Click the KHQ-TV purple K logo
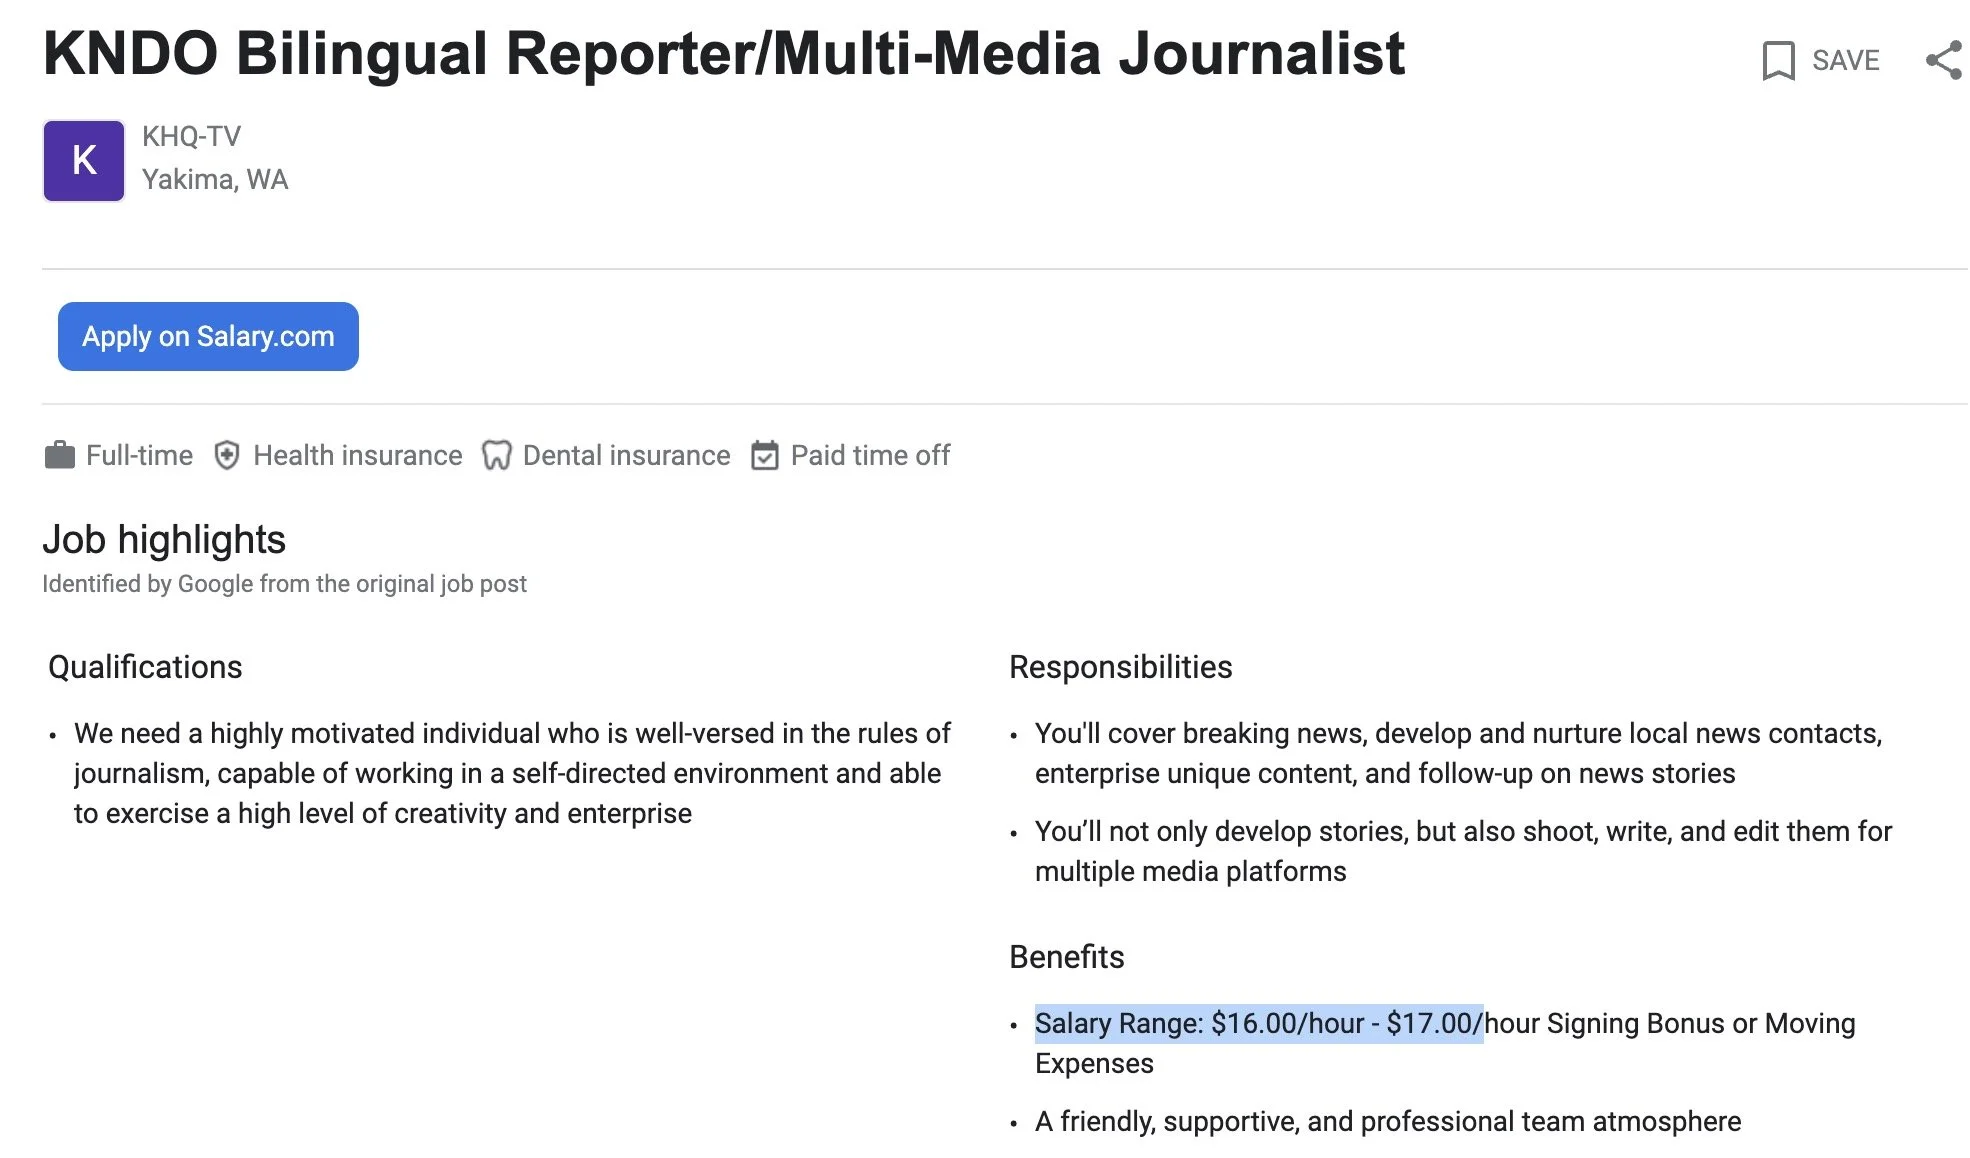1970x1158 pixels. click(x=84, y=161)
